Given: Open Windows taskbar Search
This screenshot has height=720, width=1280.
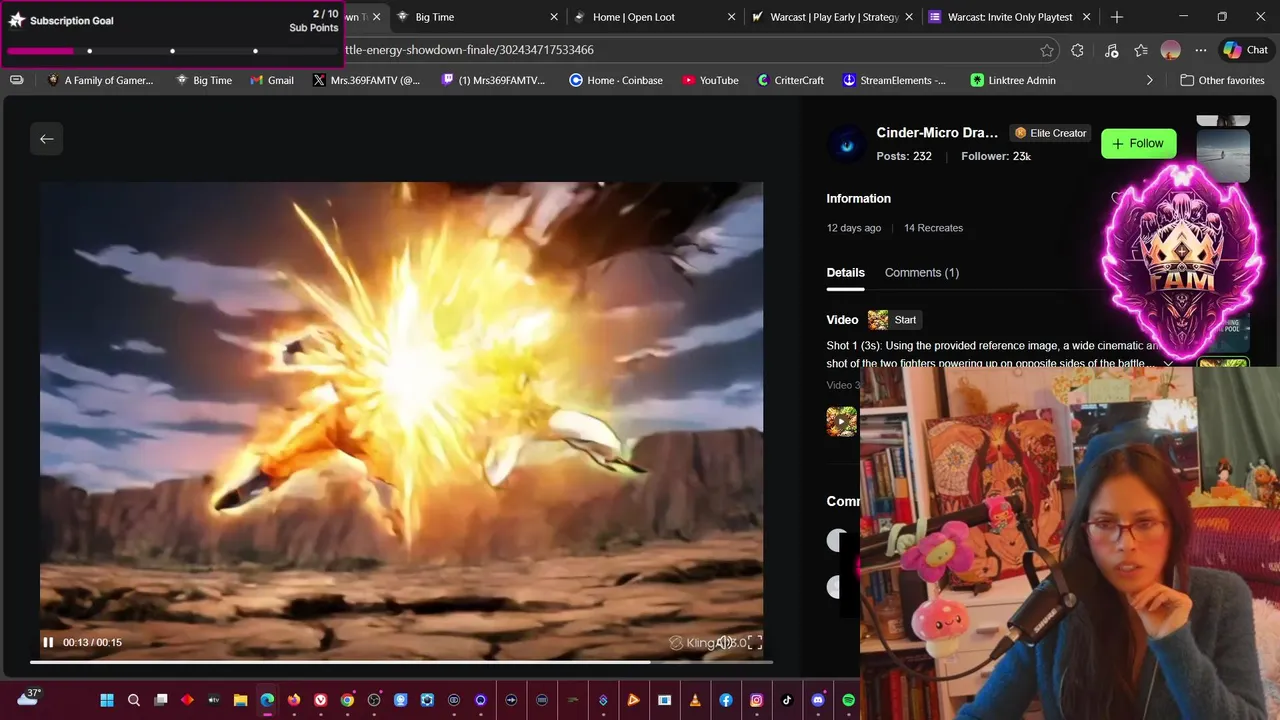Looking at the screenshot, I should [134, 700].
